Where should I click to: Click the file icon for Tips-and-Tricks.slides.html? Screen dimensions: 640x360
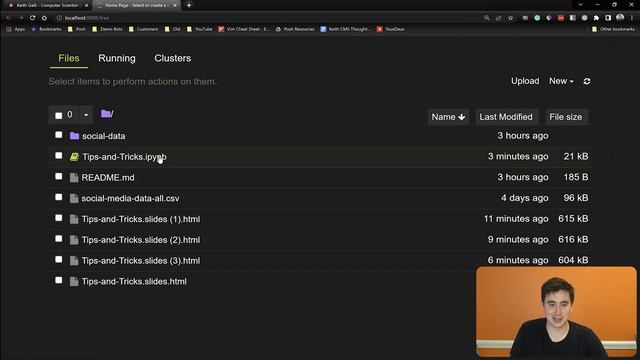point(74,282)
